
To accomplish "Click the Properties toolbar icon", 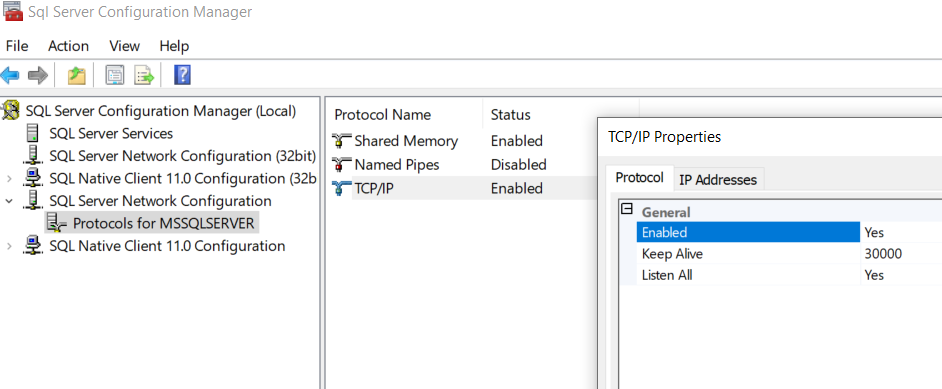I will click(x=115, y=76).
